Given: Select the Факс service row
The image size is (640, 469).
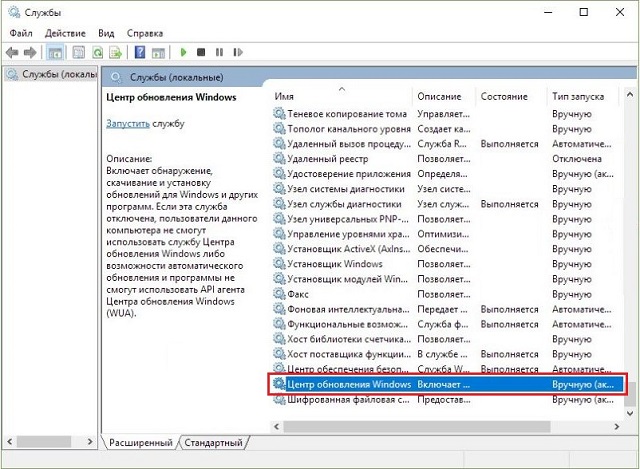Looking at the screenshot, I should point(447,294).
